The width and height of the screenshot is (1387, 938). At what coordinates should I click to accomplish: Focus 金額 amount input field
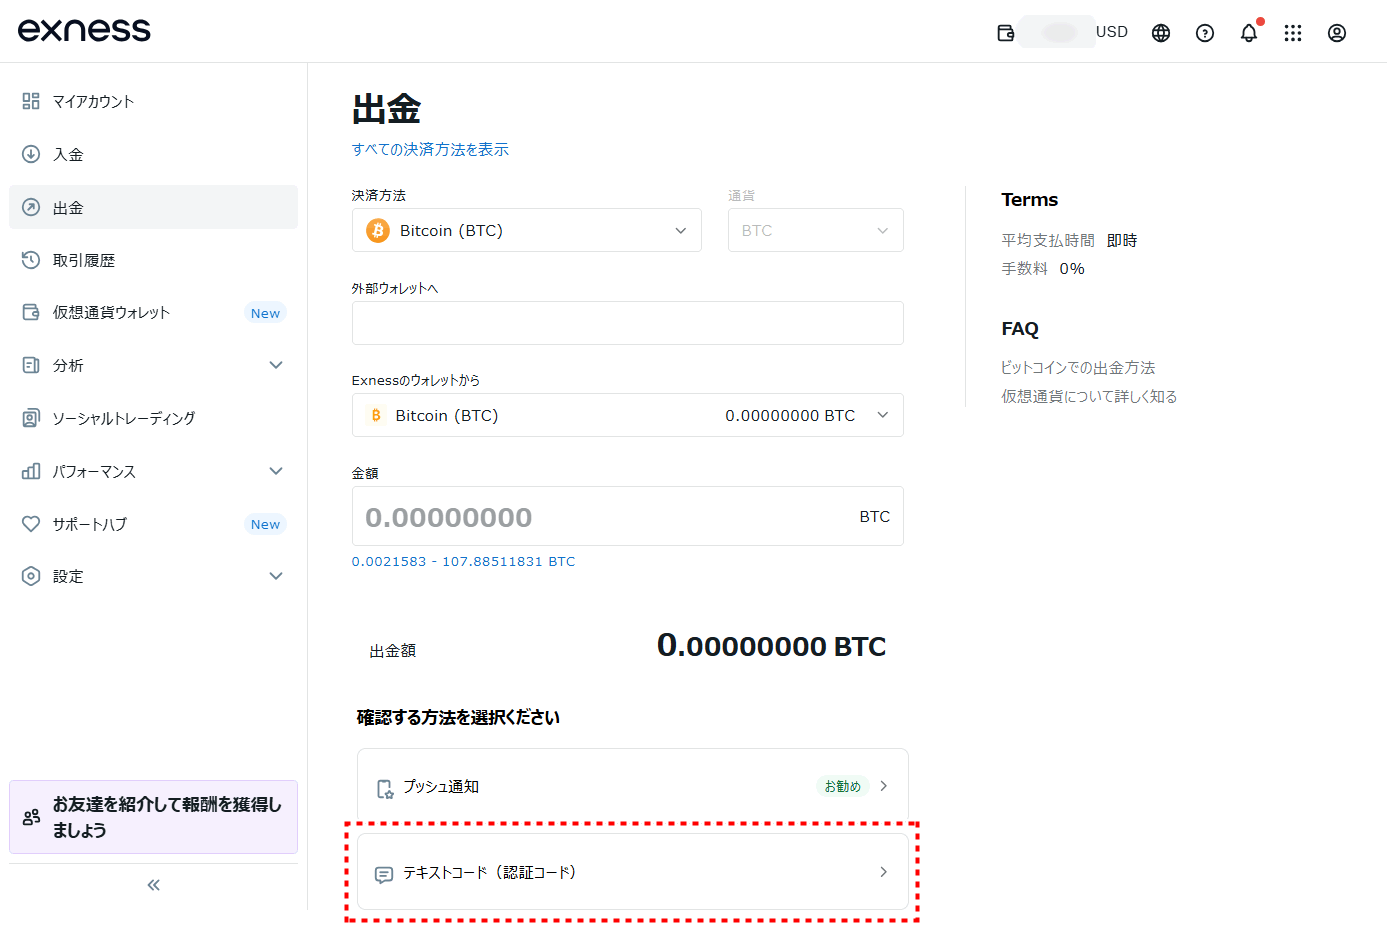click(x=627, y=516)
